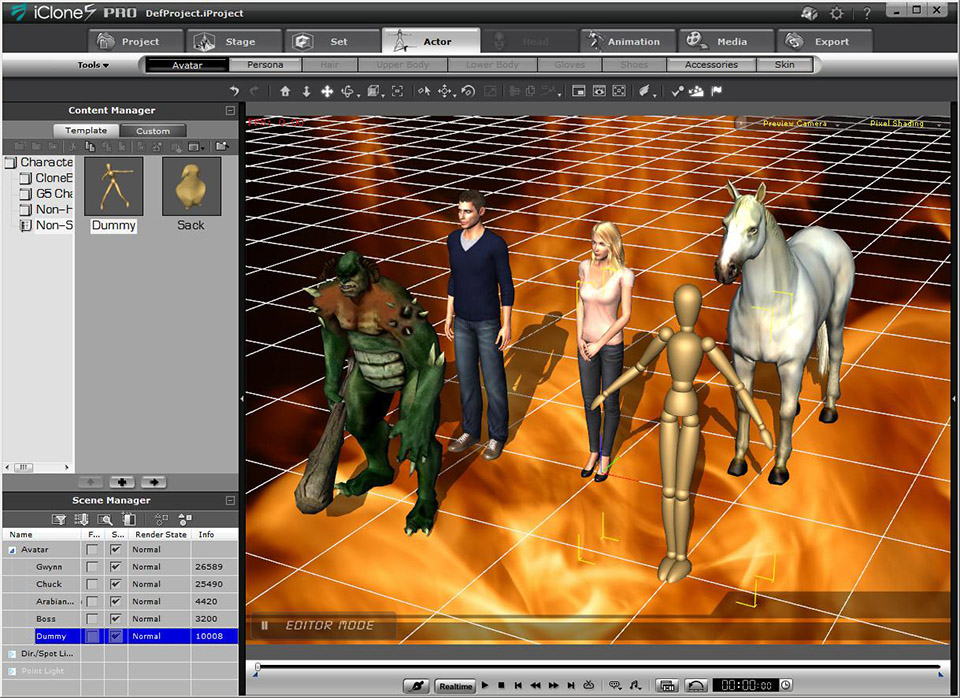Viewport: 960px width, 698px height.
Task: Click the copy icon in Content Manager toolbar
Action: (x=90, y=147)
